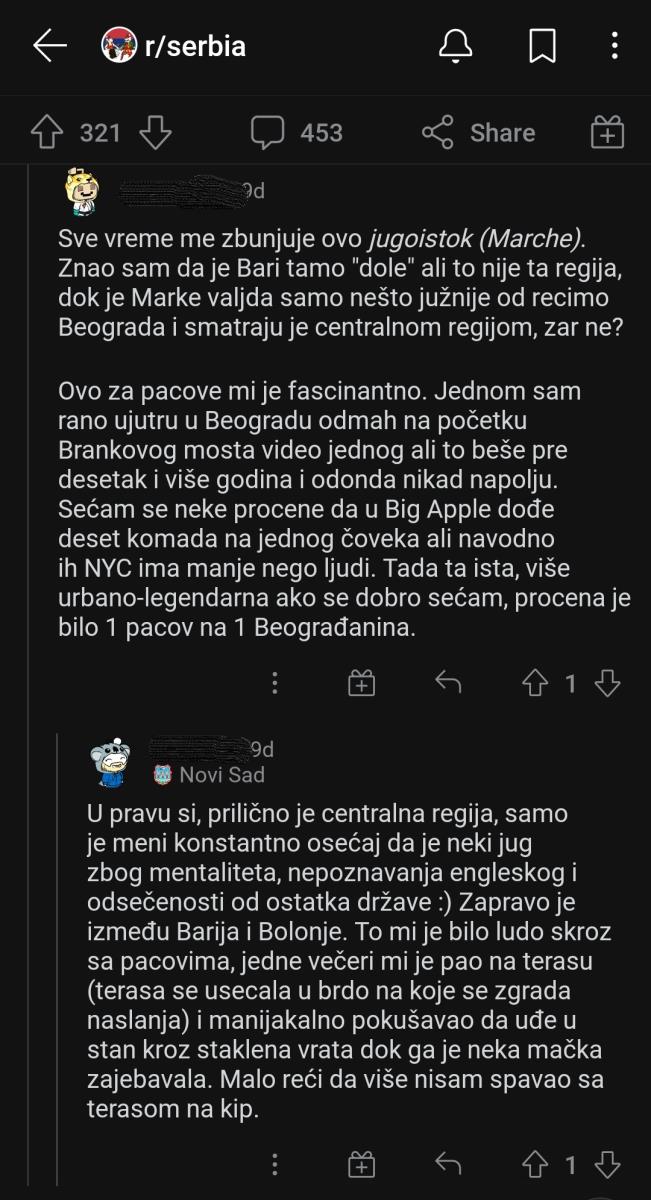Open notifications via the bell icon

pos(456,46)
